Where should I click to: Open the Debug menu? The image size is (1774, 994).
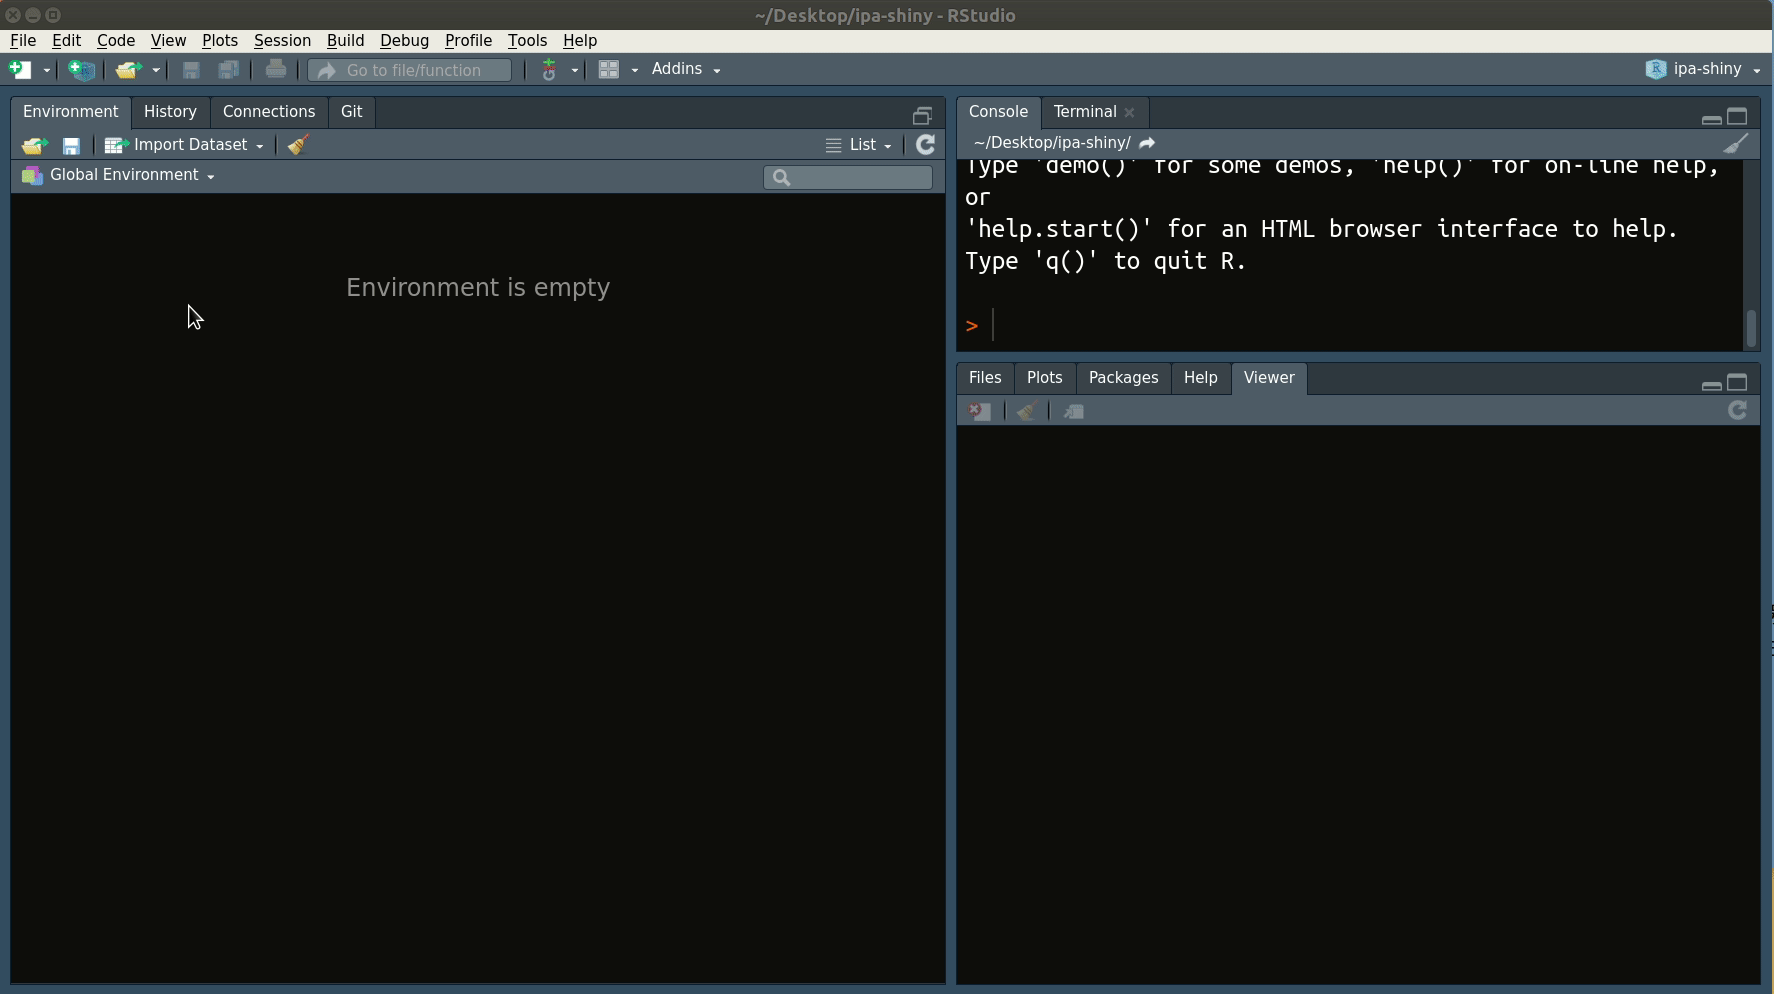tap(404, 40)
